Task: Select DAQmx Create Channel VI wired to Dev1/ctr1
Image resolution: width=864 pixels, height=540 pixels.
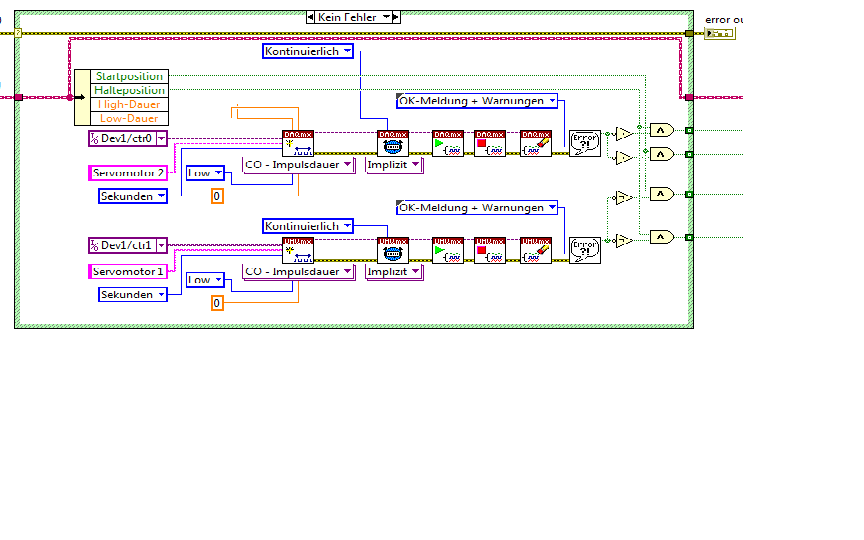Action: [x=298, y=251]
